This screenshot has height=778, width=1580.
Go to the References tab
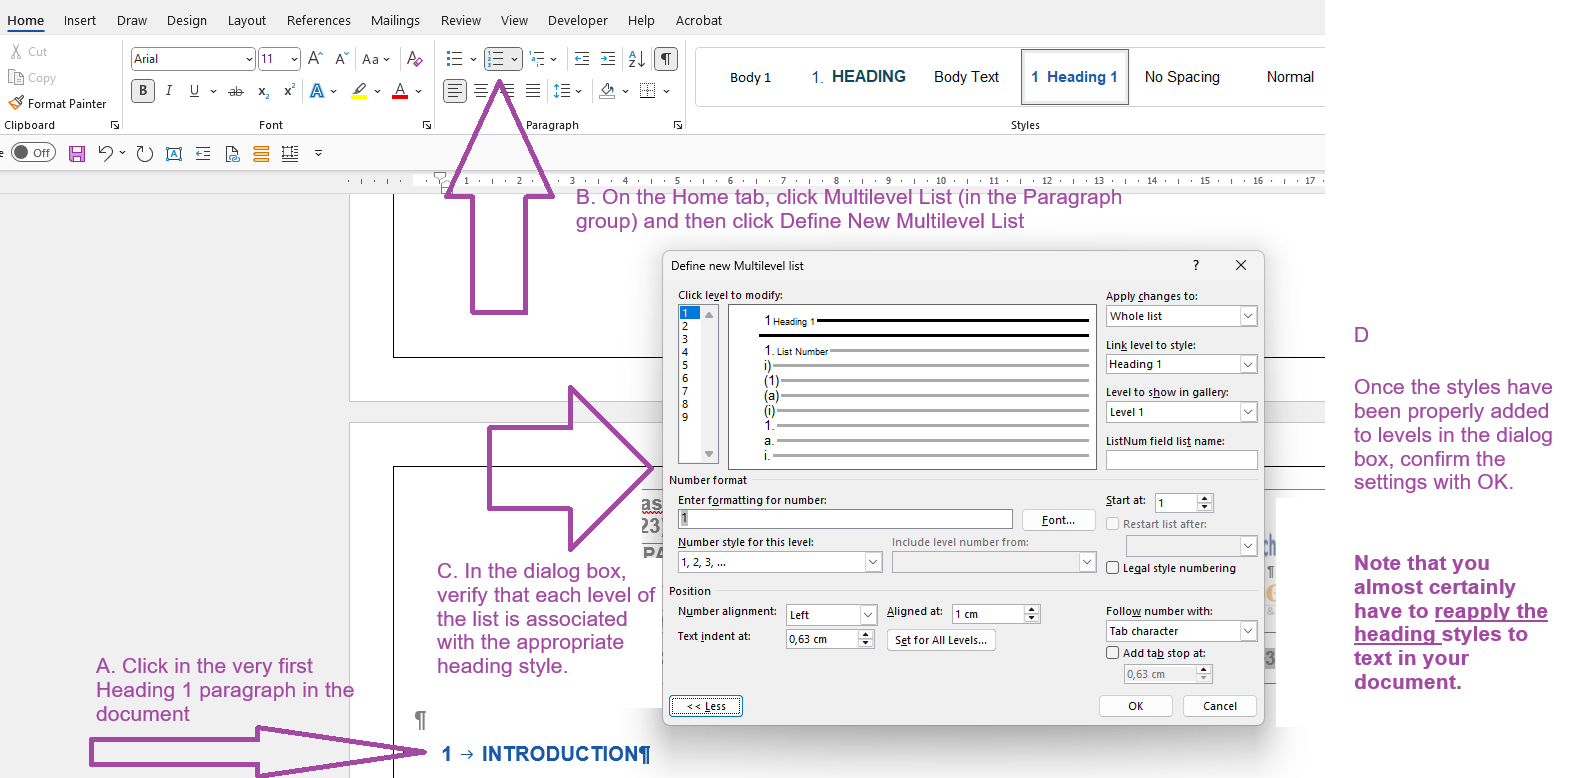click(319, 20)
